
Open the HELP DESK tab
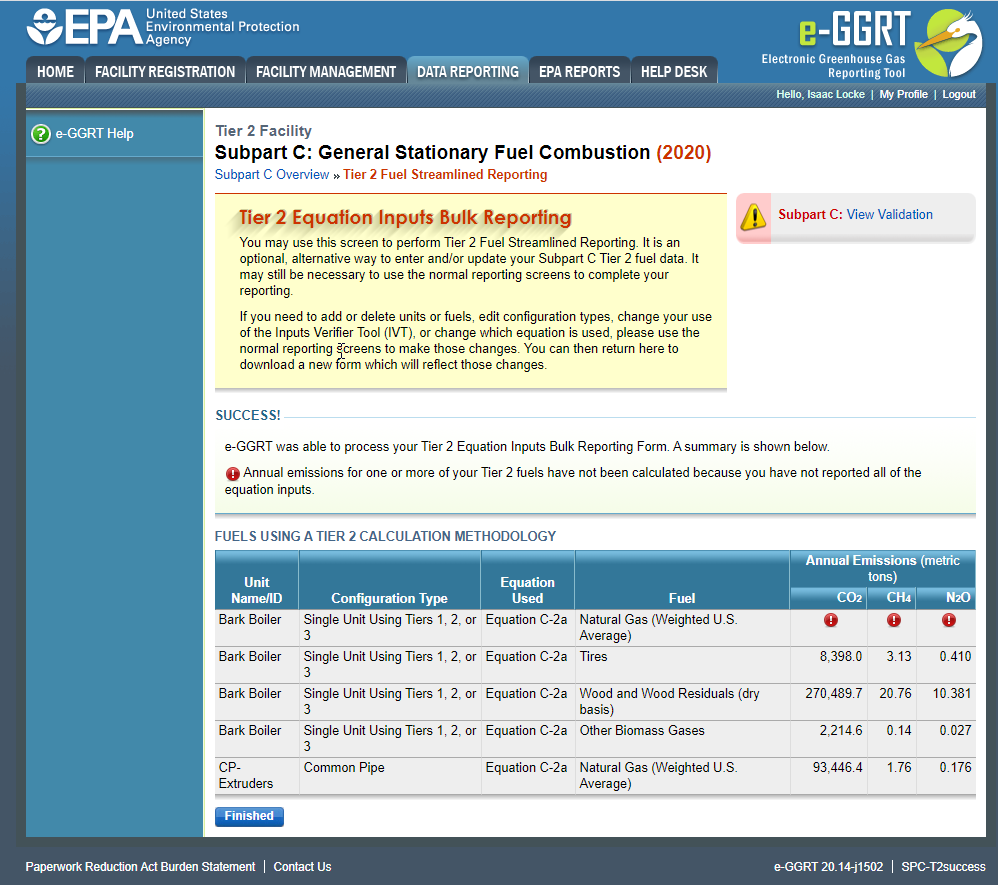pos(673,71)
